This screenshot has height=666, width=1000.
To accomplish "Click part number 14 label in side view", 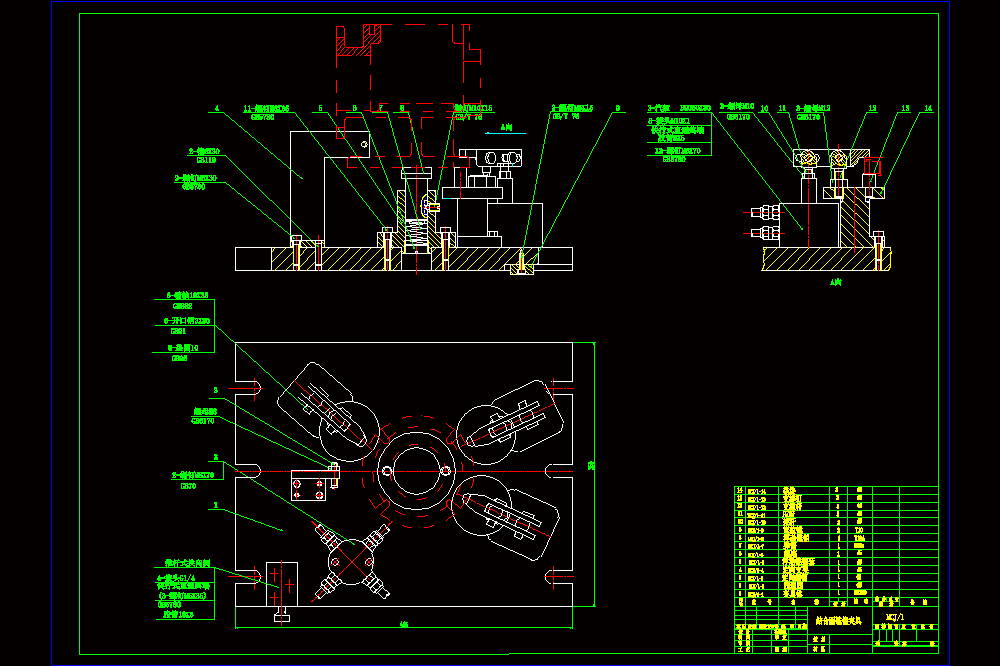I will (928, 108).
